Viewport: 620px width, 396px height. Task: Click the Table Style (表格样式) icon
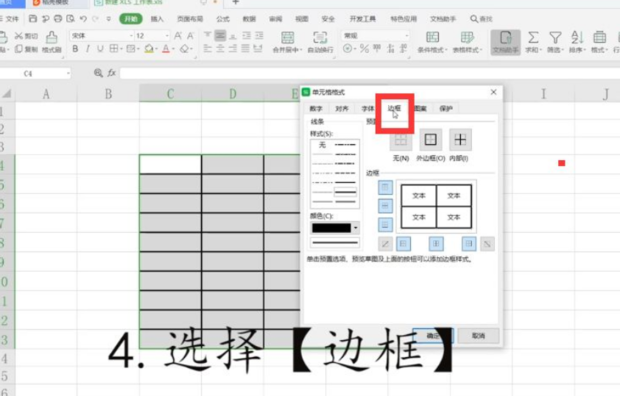[467, 37]
